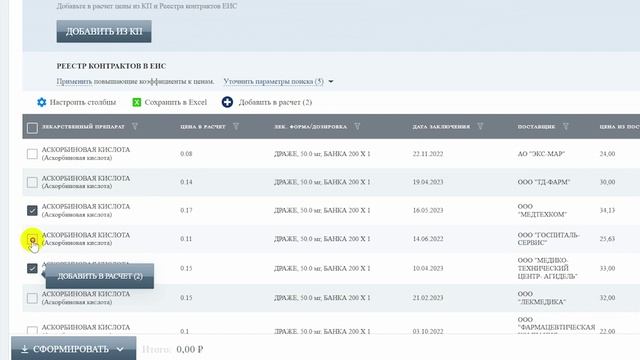Uncheck the МЕДИКО-ТЕХНИЧЕСКИЙ ЦЕНТР АГИДЕЛЬ row checkbox
Screen dimensions: 640x360
(32, 268)
